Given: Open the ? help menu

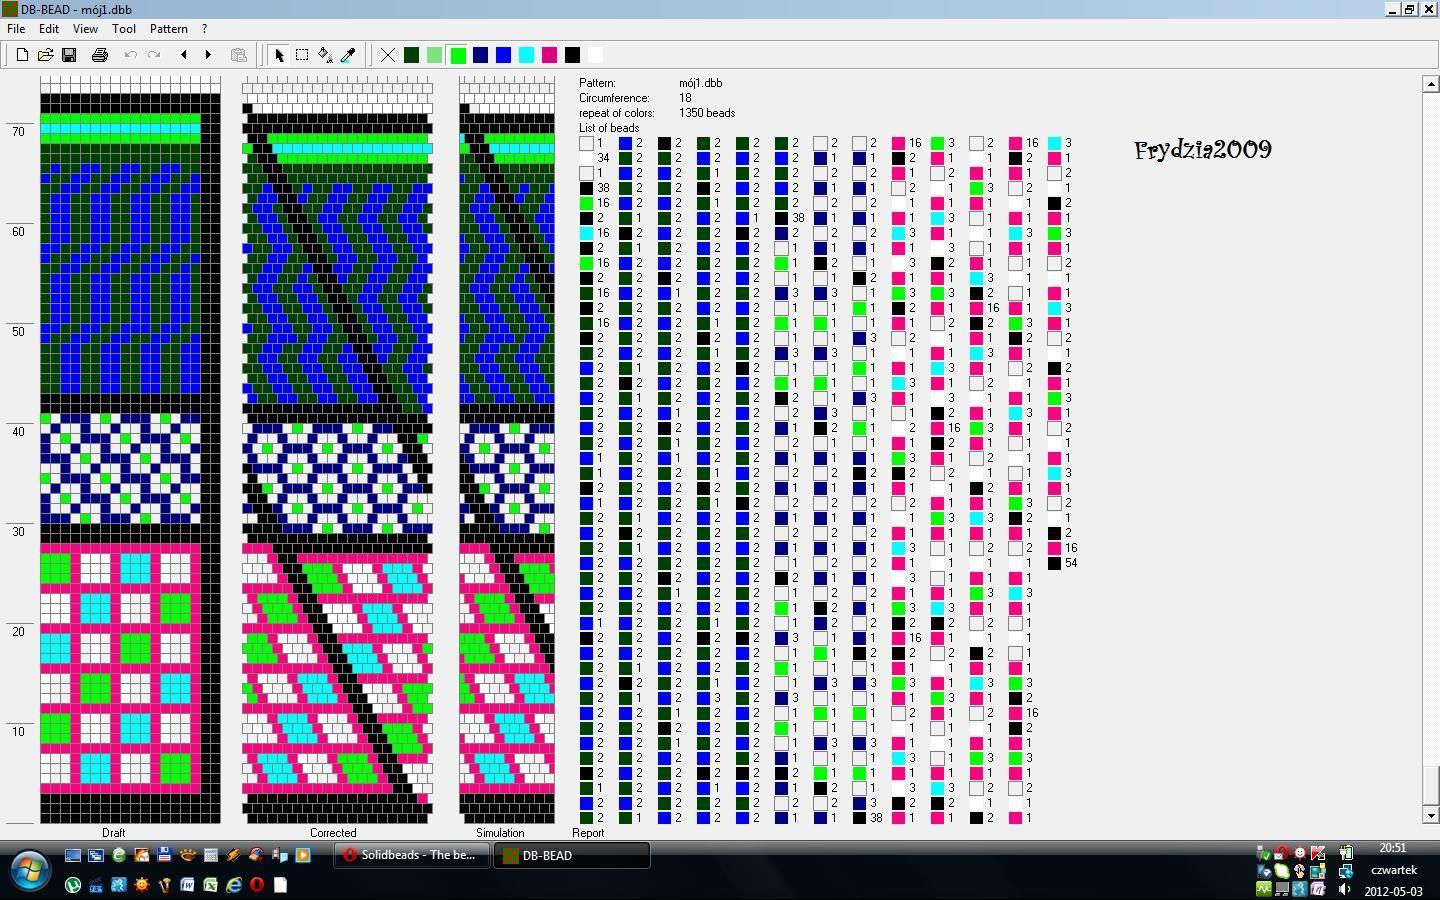Looking at the screenshot, I should (x=205, y=29).
